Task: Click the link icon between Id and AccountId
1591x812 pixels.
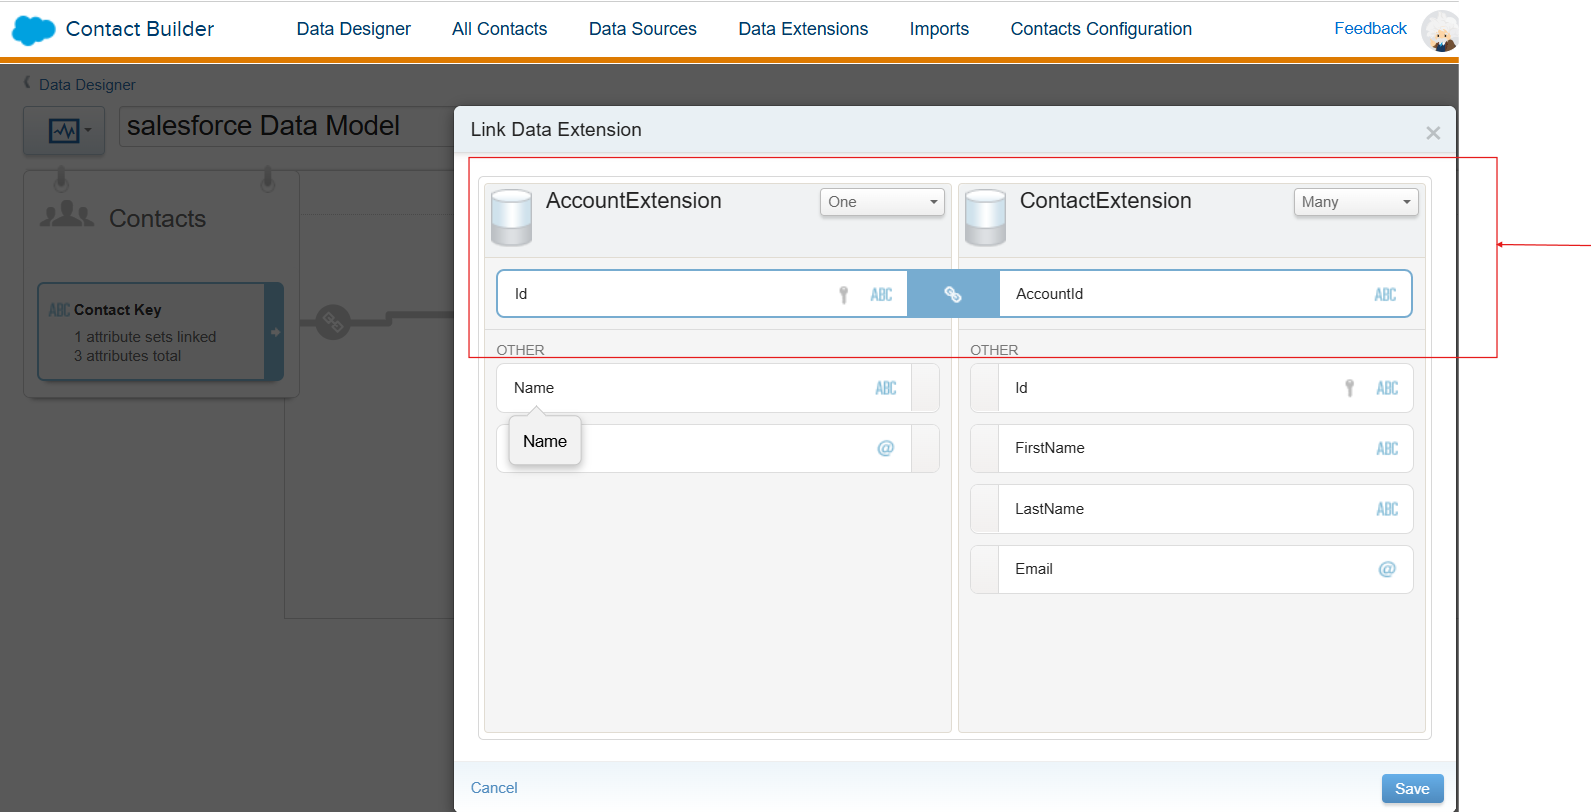Action: (x=952, y=294)
